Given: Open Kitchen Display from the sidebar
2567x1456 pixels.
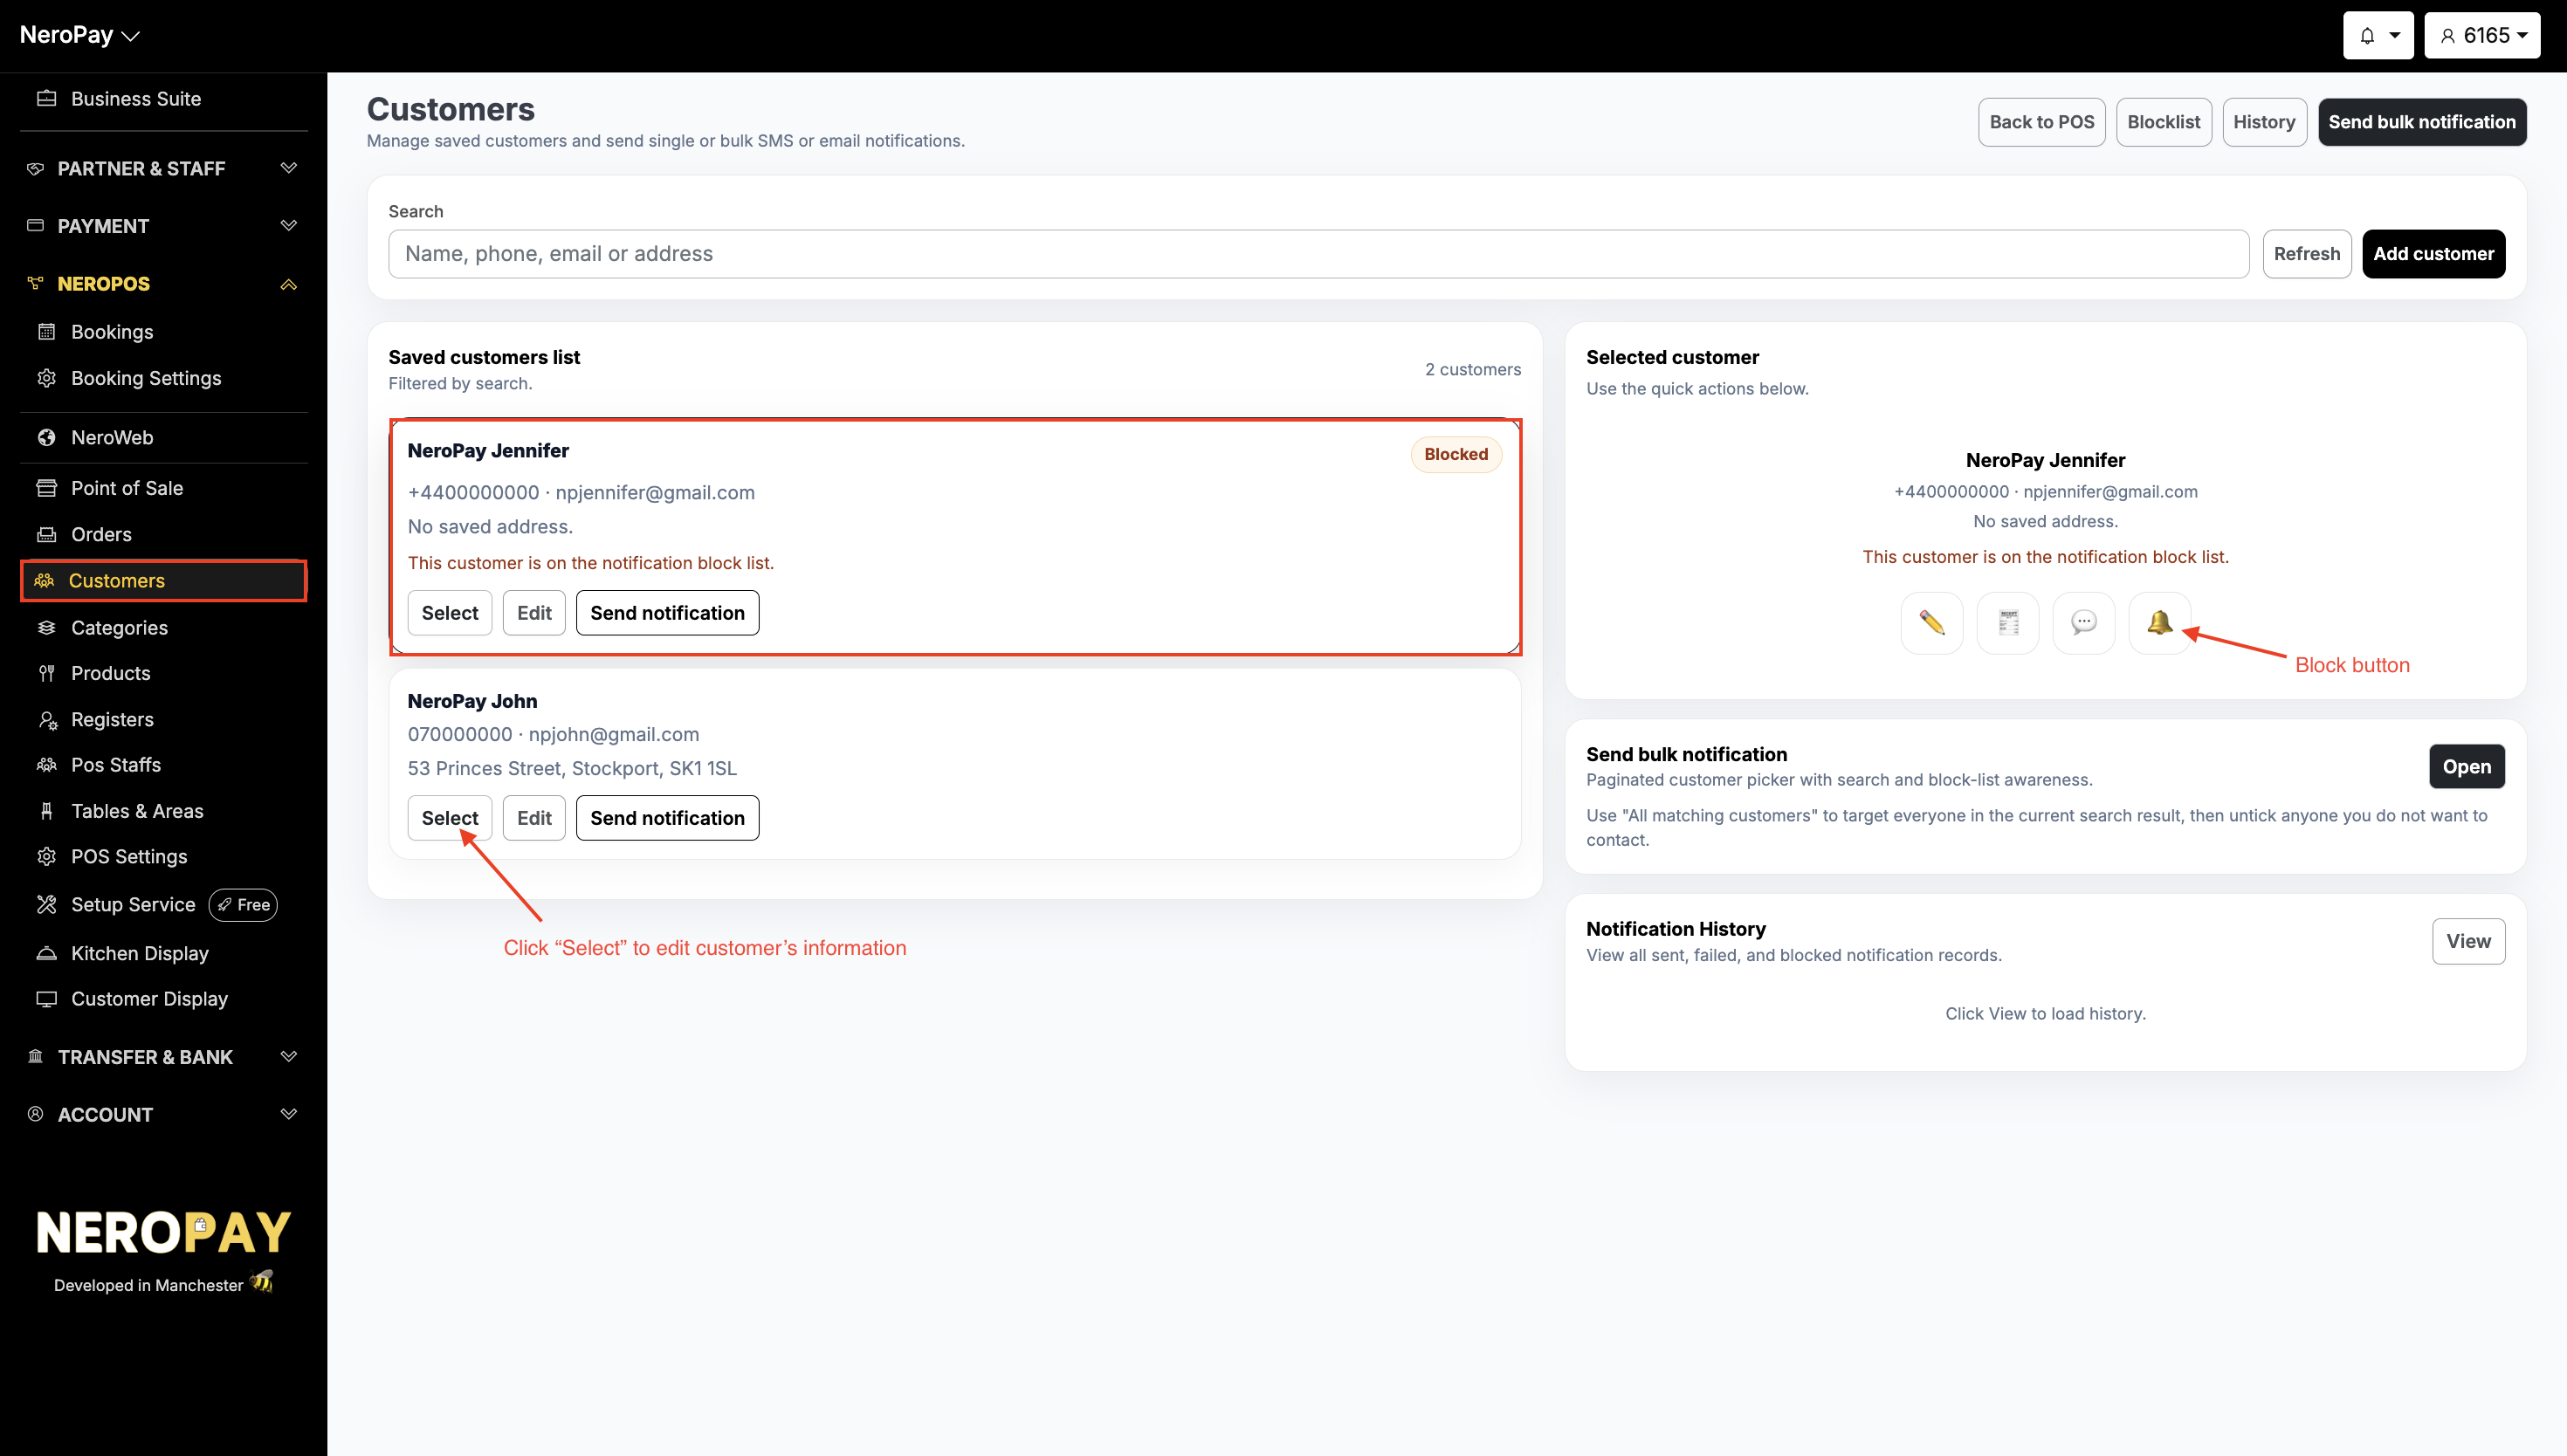Looking at the screenshot, I should pos(139,953).
